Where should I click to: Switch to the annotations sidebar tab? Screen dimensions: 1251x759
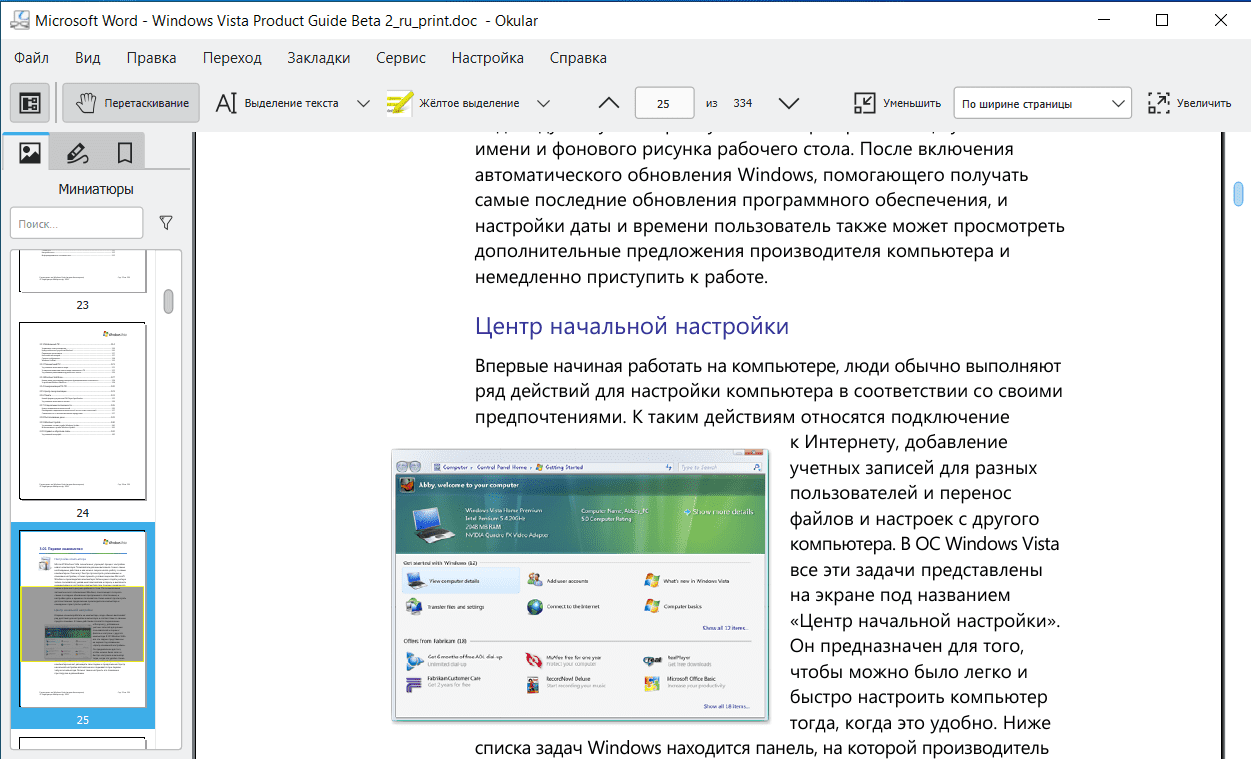click(77, 152)
